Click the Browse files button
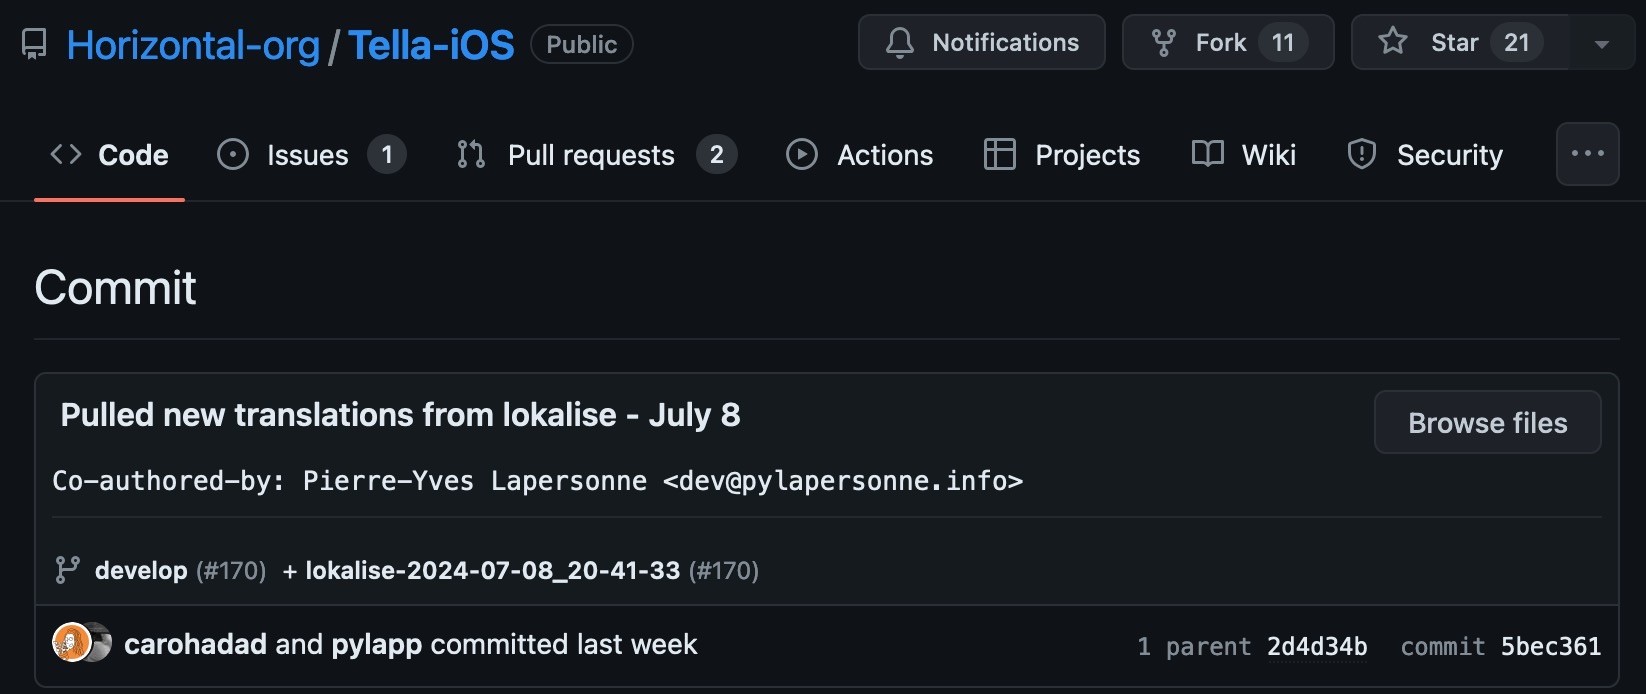 coord(1488,423)
